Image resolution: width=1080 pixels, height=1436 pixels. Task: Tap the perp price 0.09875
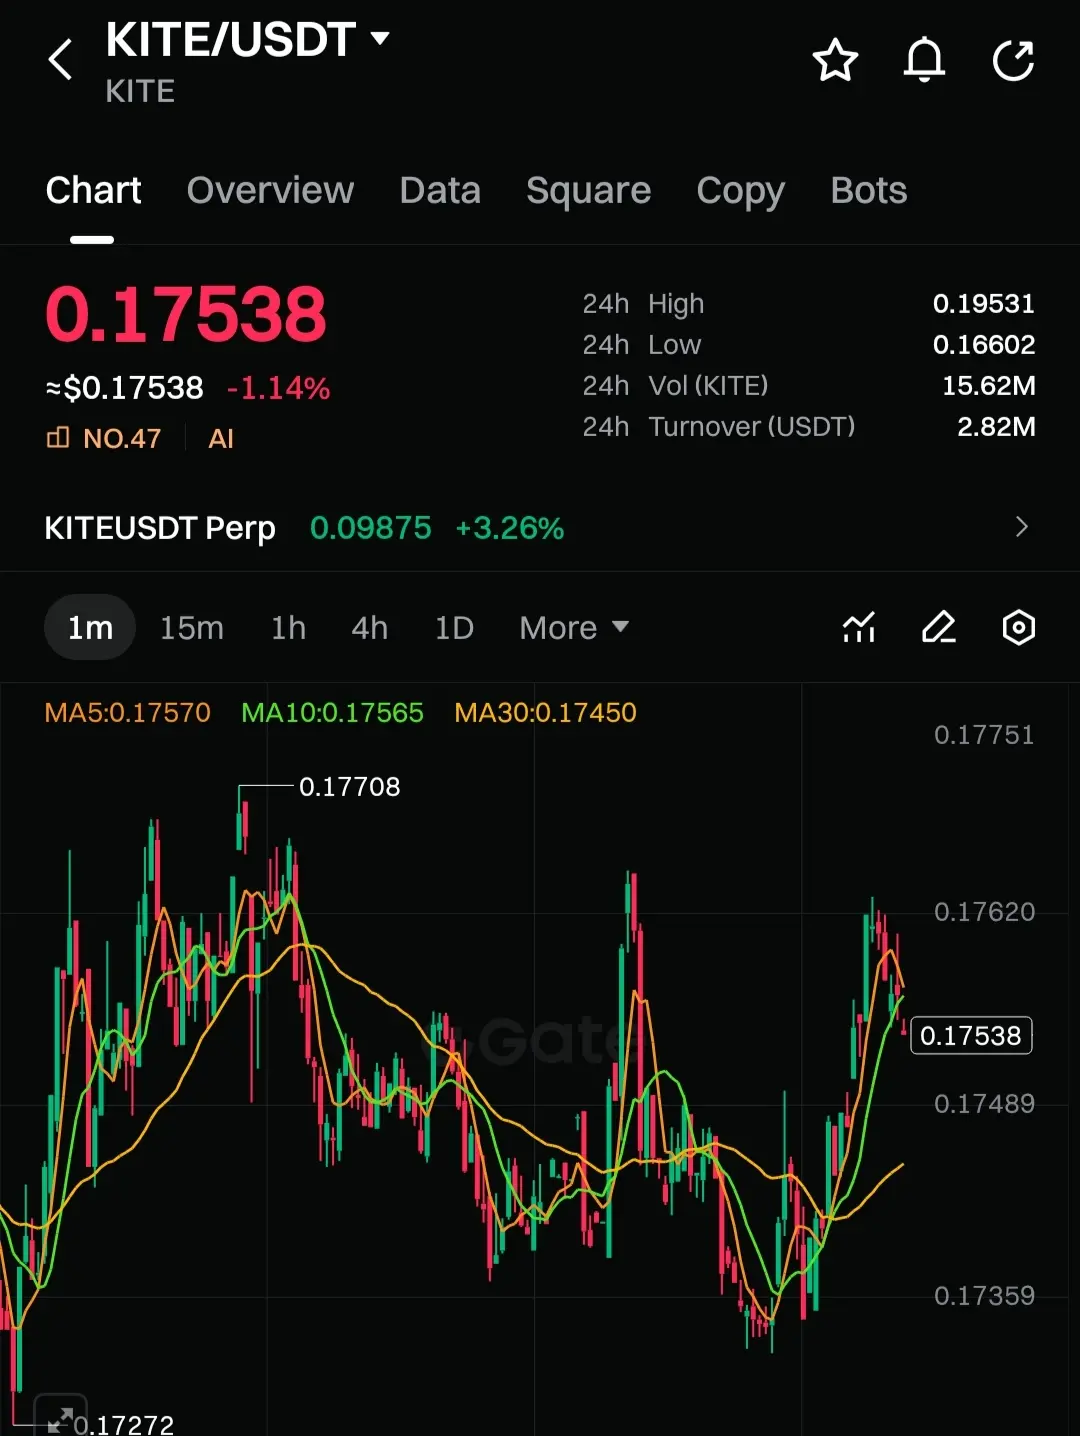pos(371,527)
